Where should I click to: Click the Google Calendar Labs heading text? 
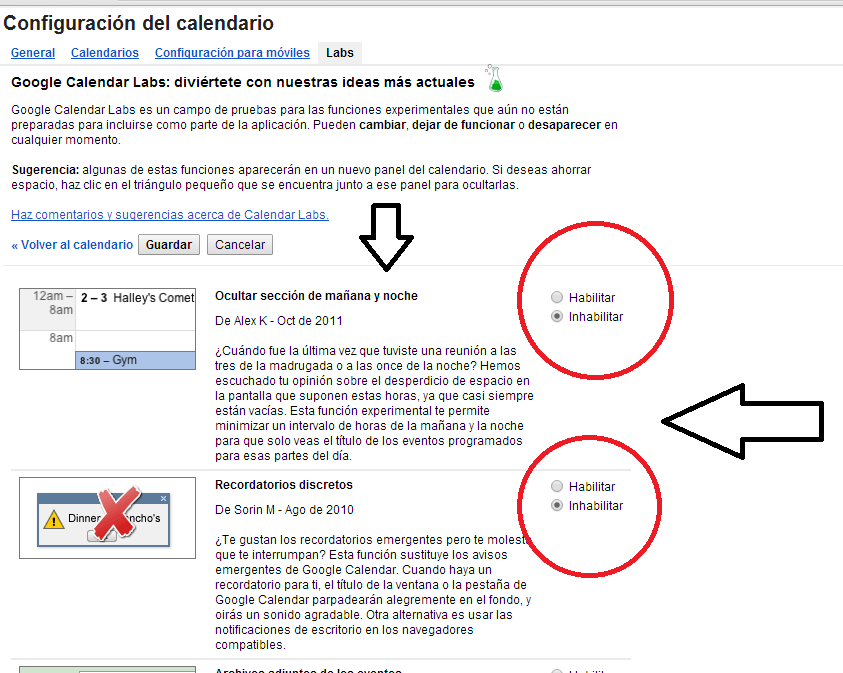click(x=243, y=82)
